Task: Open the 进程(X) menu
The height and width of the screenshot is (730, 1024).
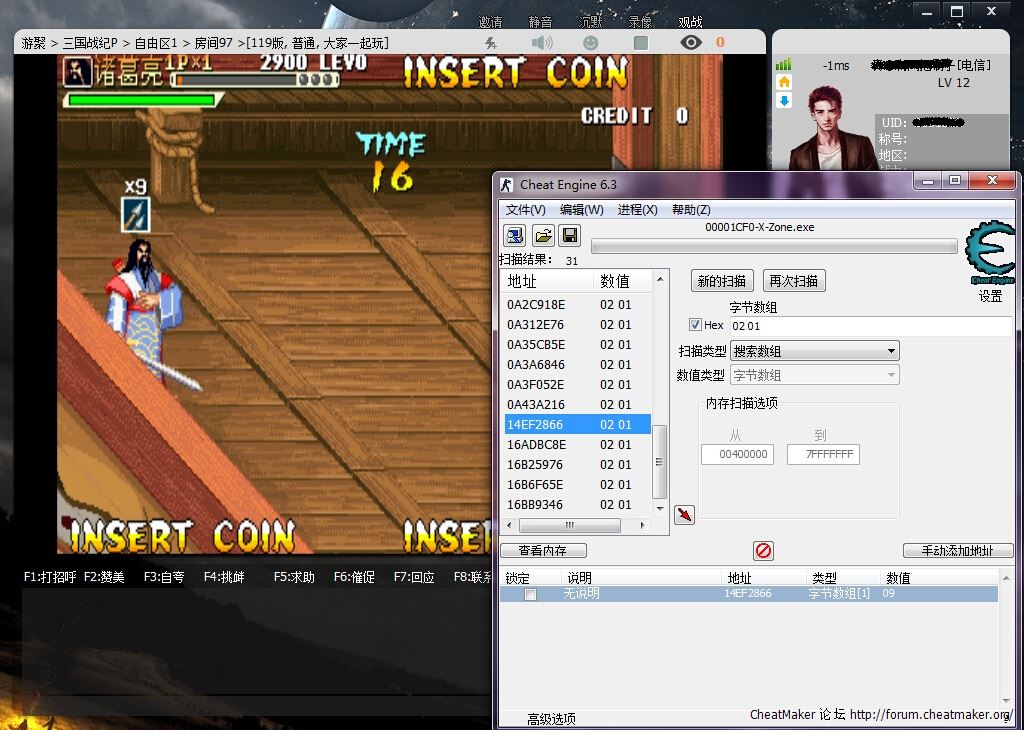Action: (637, 210)
